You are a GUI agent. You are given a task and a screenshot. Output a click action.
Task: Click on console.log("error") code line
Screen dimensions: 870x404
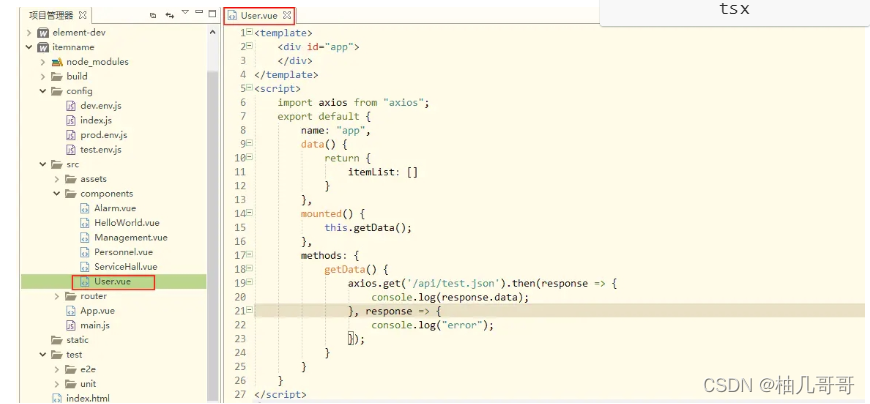click(x=432, y=325)
